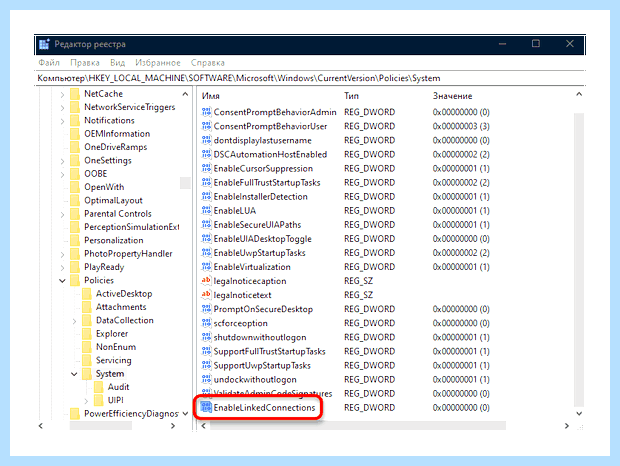
Task: Click the NetCache folder icon
Action: (x=75, y=94)
